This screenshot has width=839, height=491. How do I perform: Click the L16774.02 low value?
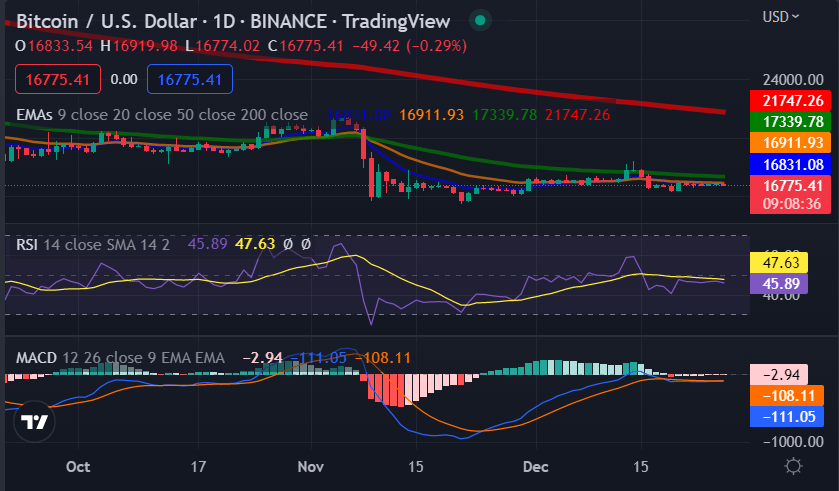point(223,45)
